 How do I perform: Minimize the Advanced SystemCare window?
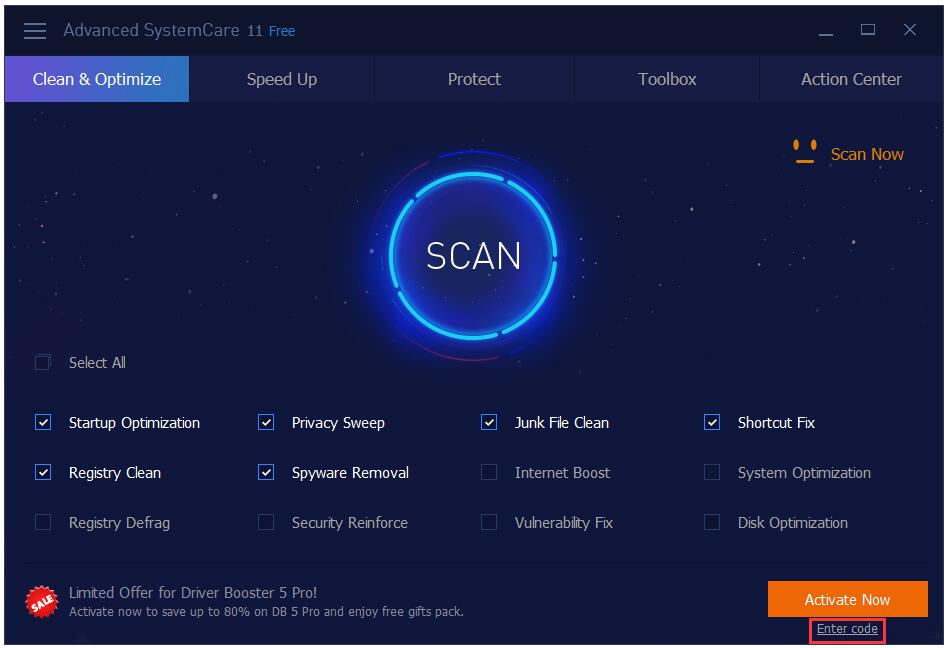(826, 31)
